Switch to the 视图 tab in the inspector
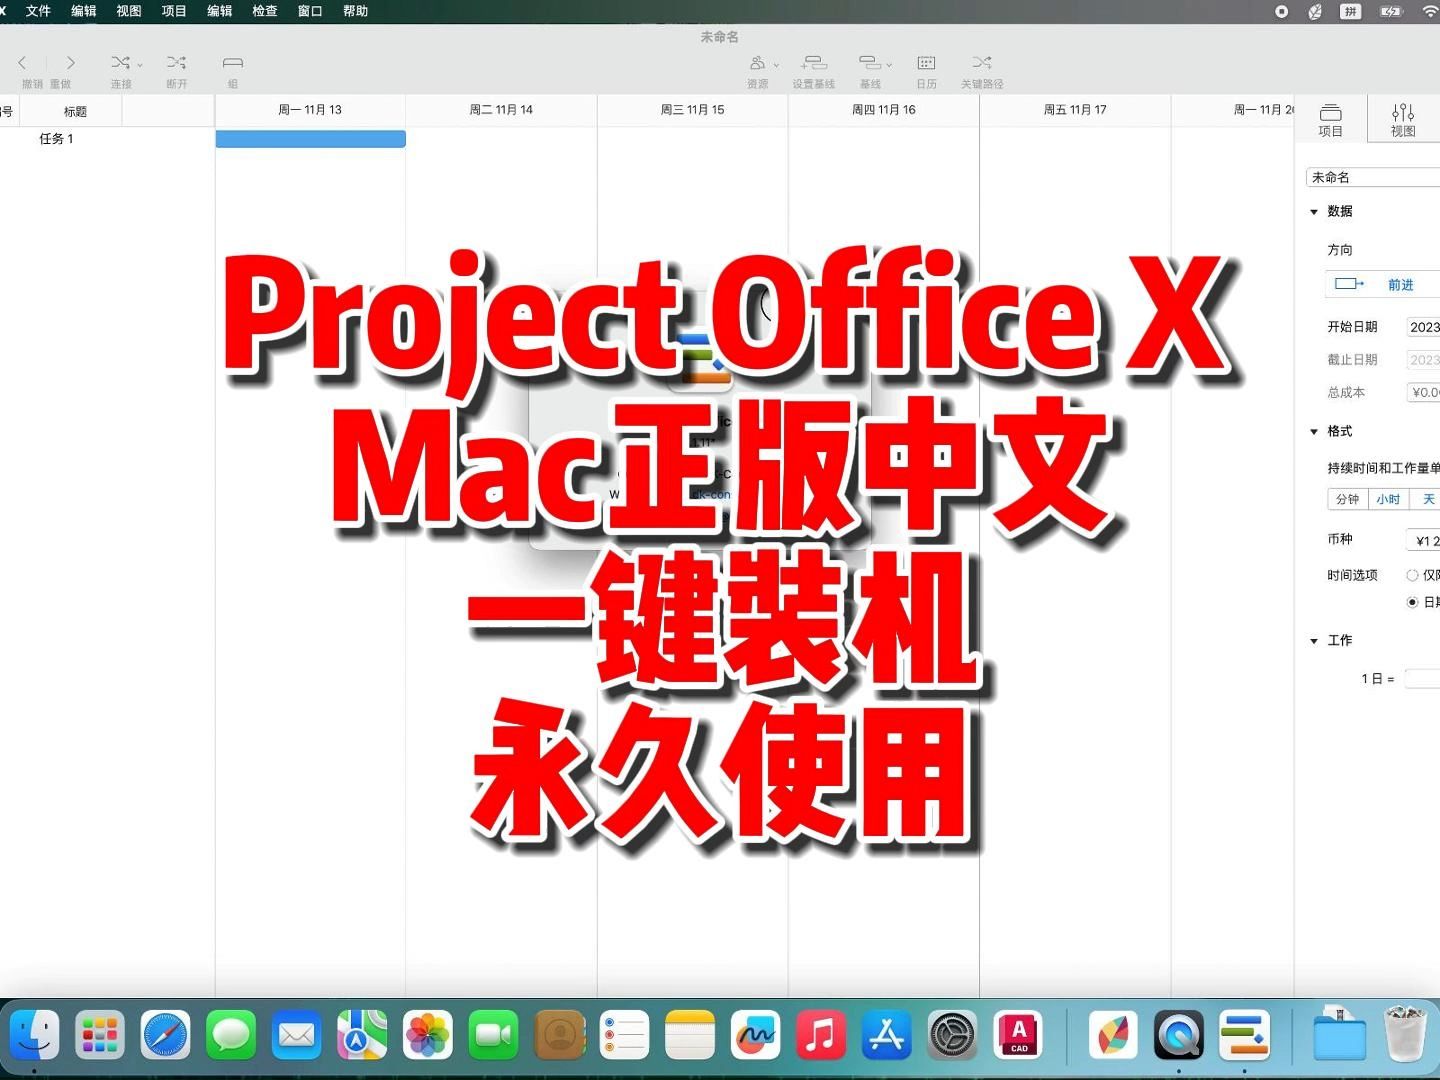1440x1080 pixels. [1403, 118]
